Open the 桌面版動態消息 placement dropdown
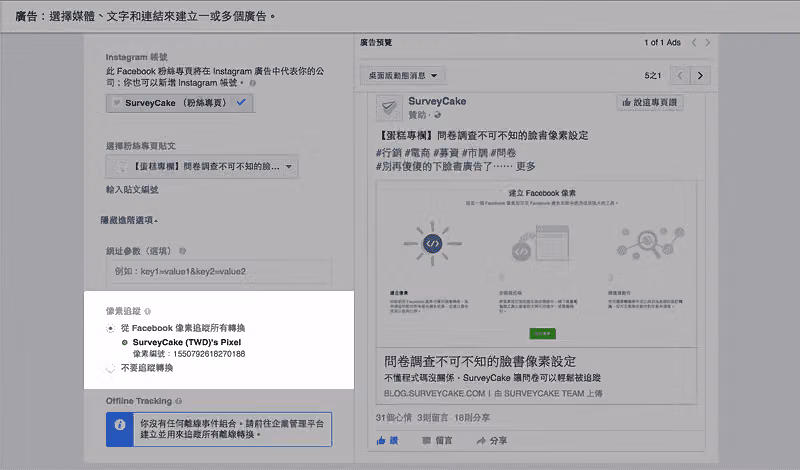 (x=403, y=76)
